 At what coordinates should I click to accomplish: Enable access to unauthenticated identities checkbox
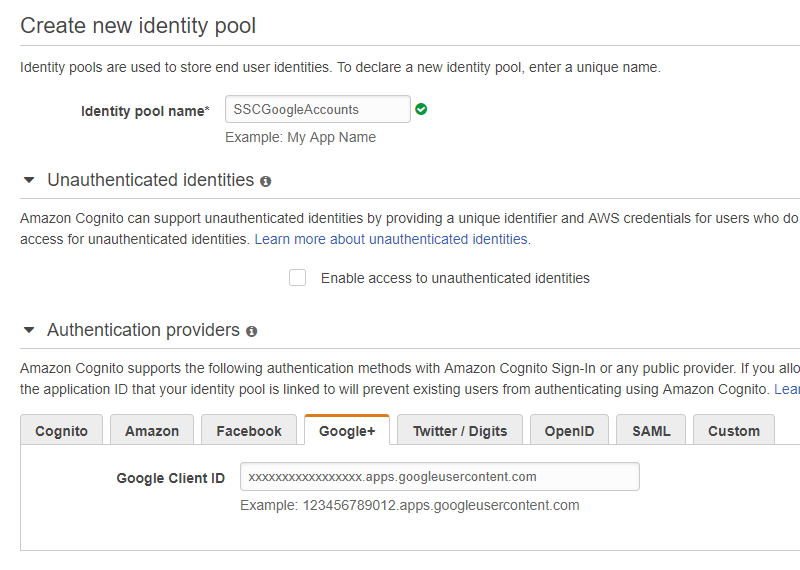point(297,278)
